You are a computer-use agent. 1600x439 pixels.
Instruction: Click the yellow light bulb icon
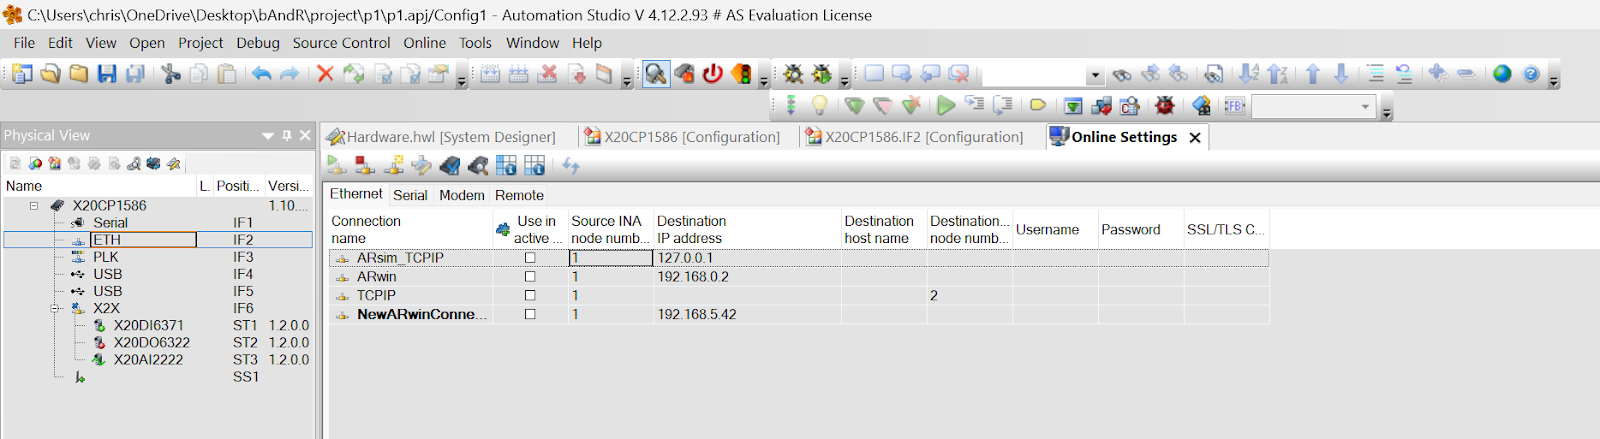(x=820, y=105)
